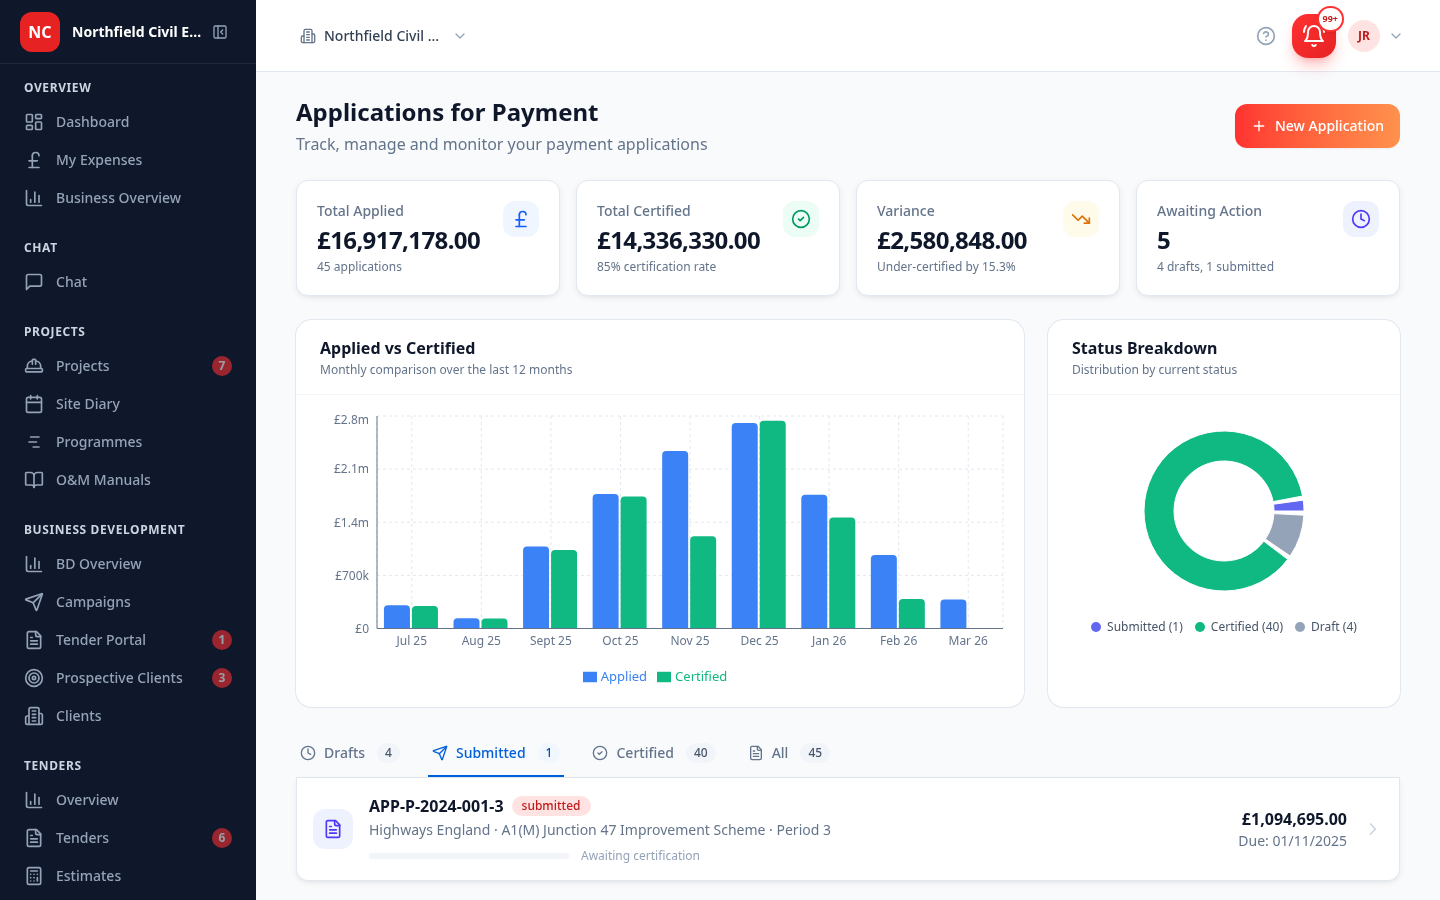Click the grey draft donut segment
Screen dimensions: 1440x900
[x=1286, y=533]
